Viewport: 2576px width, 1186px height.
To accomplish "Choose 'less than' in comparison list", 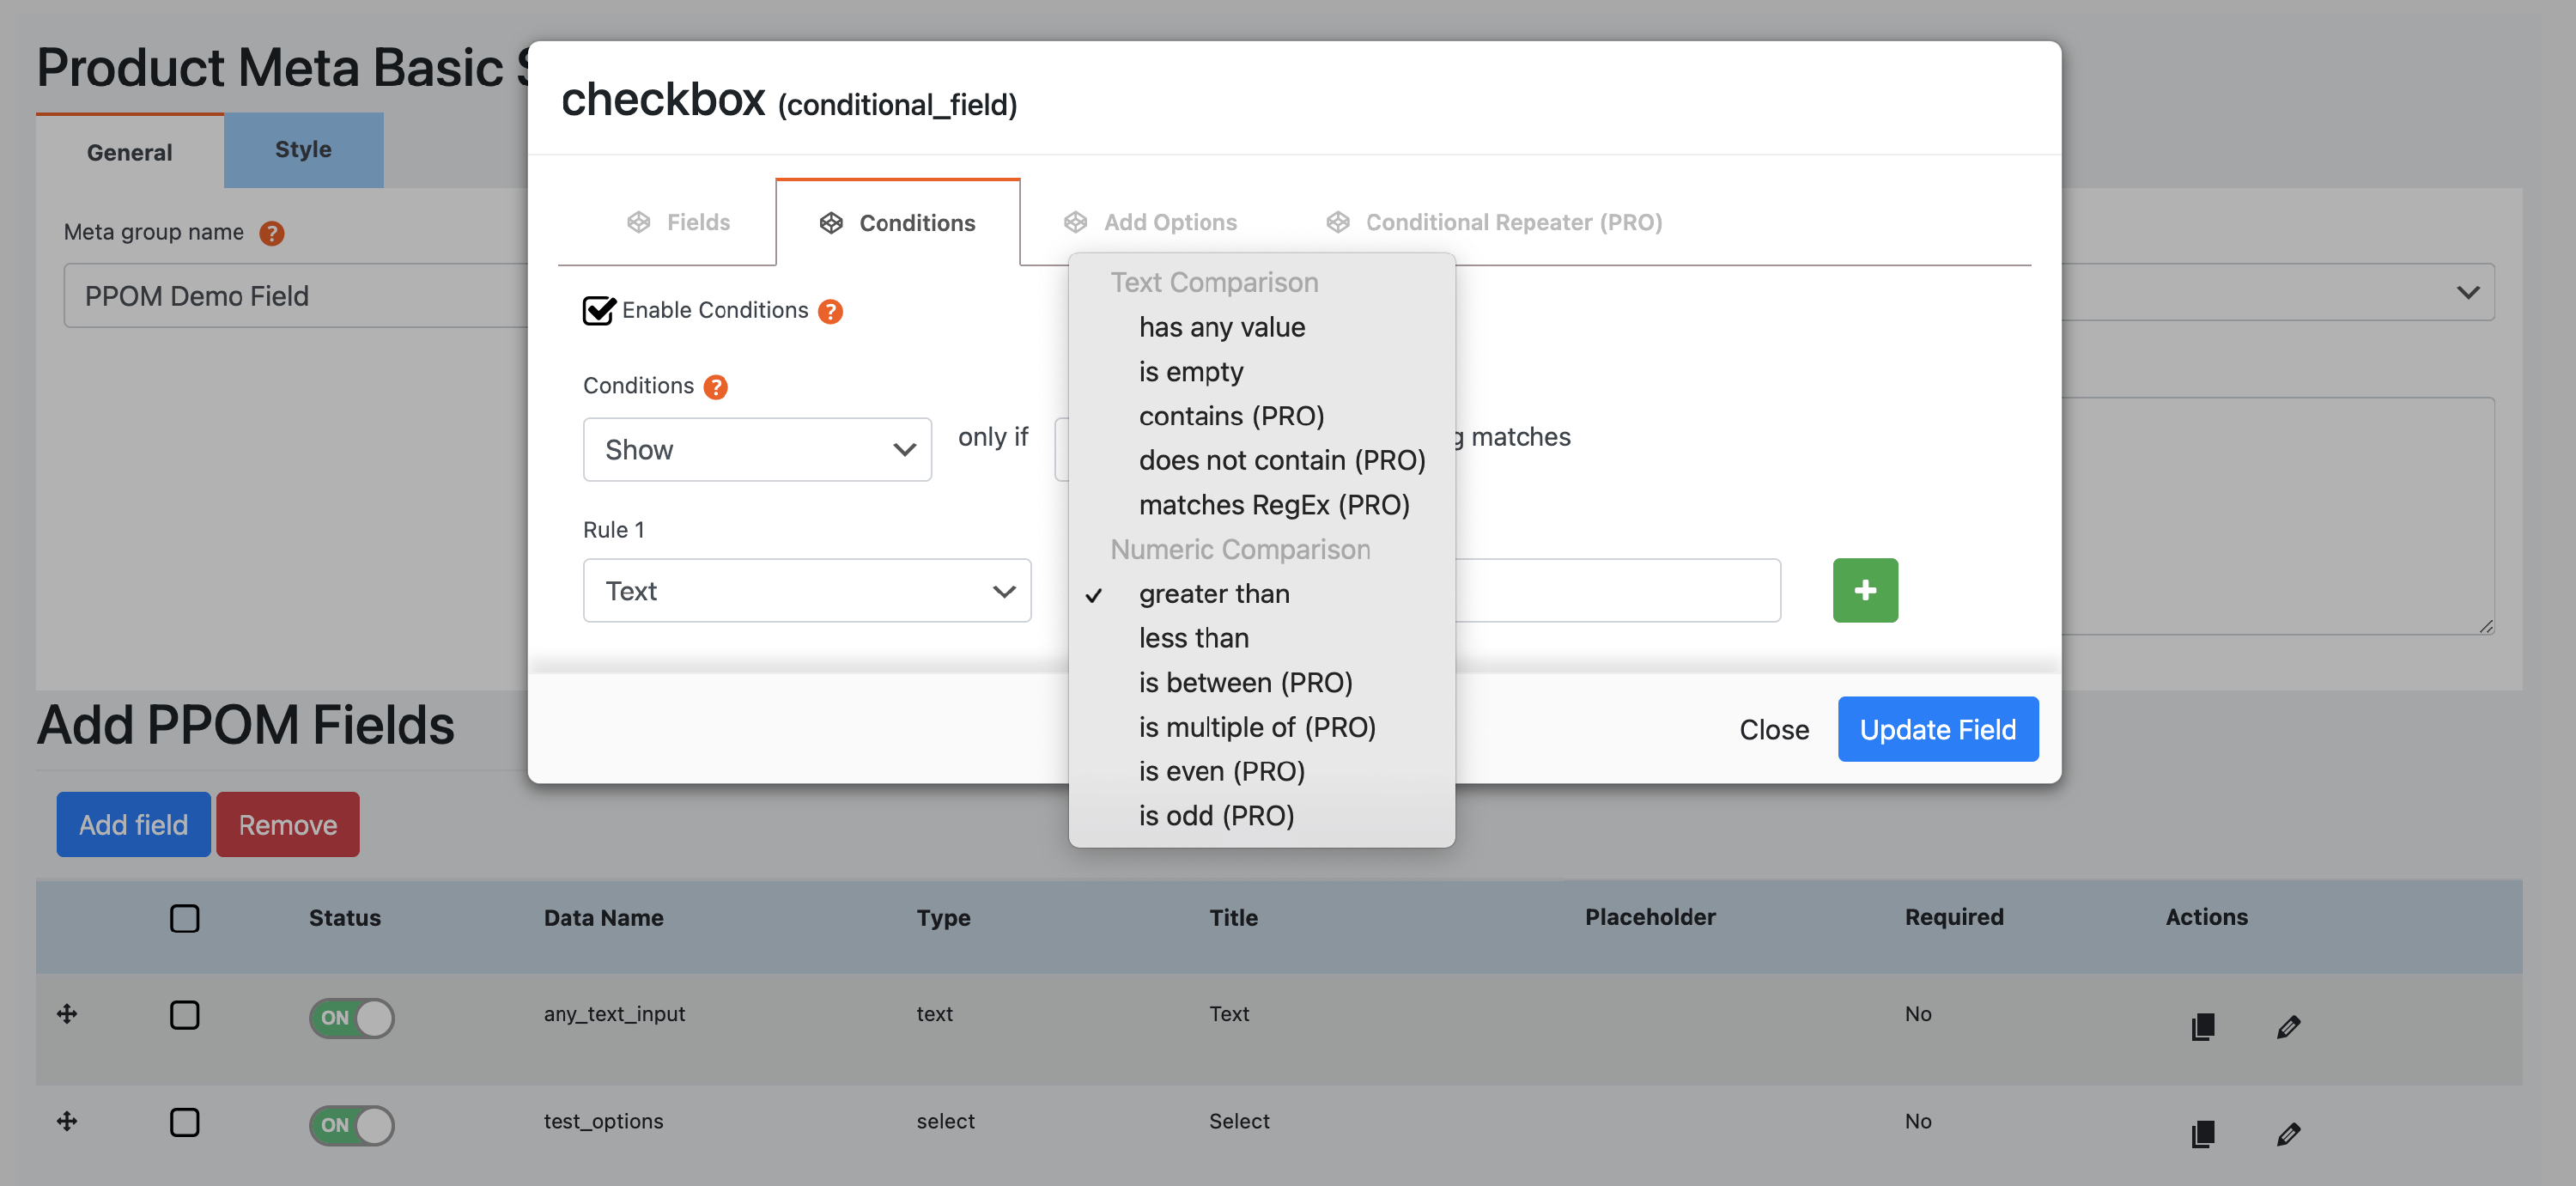I will [1193, 638].
